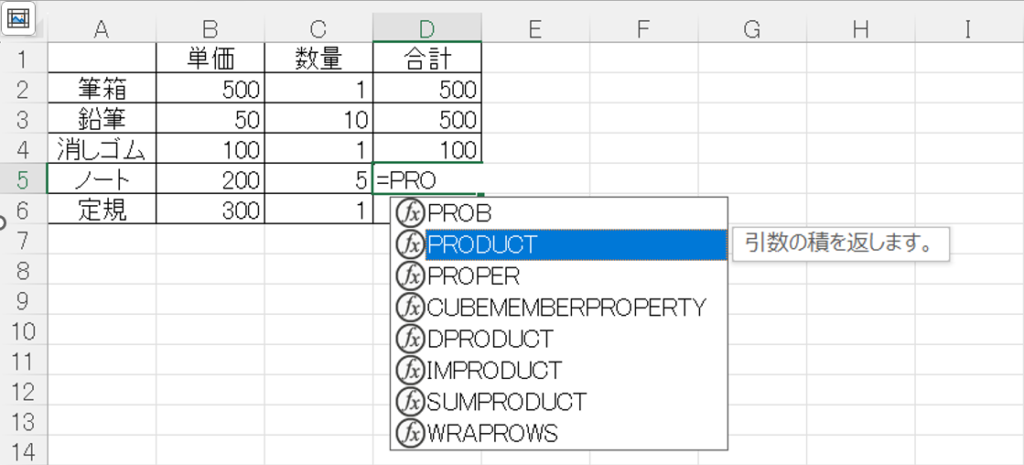Click the 合計 header cell

coord(427,58)
